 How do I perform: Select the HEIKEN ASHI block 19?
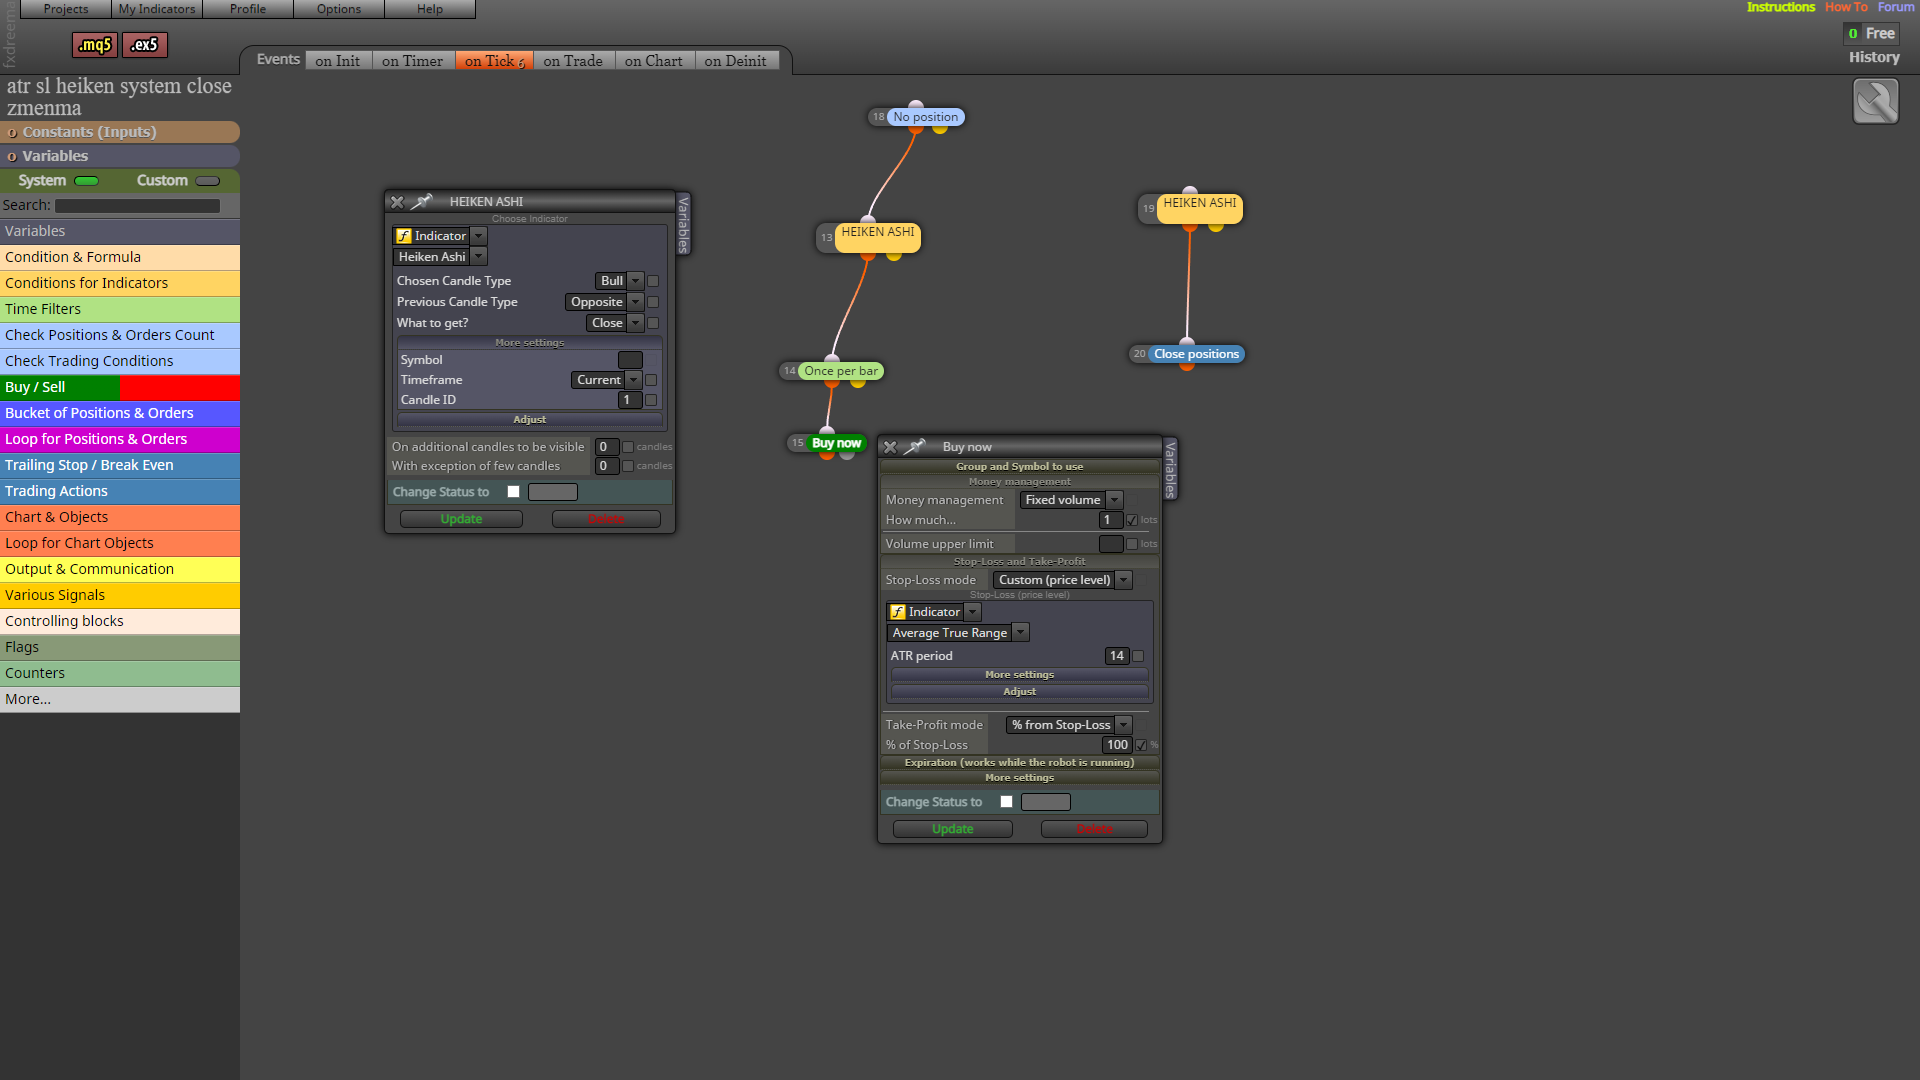pyautogui.click(x=1200, y=208)
